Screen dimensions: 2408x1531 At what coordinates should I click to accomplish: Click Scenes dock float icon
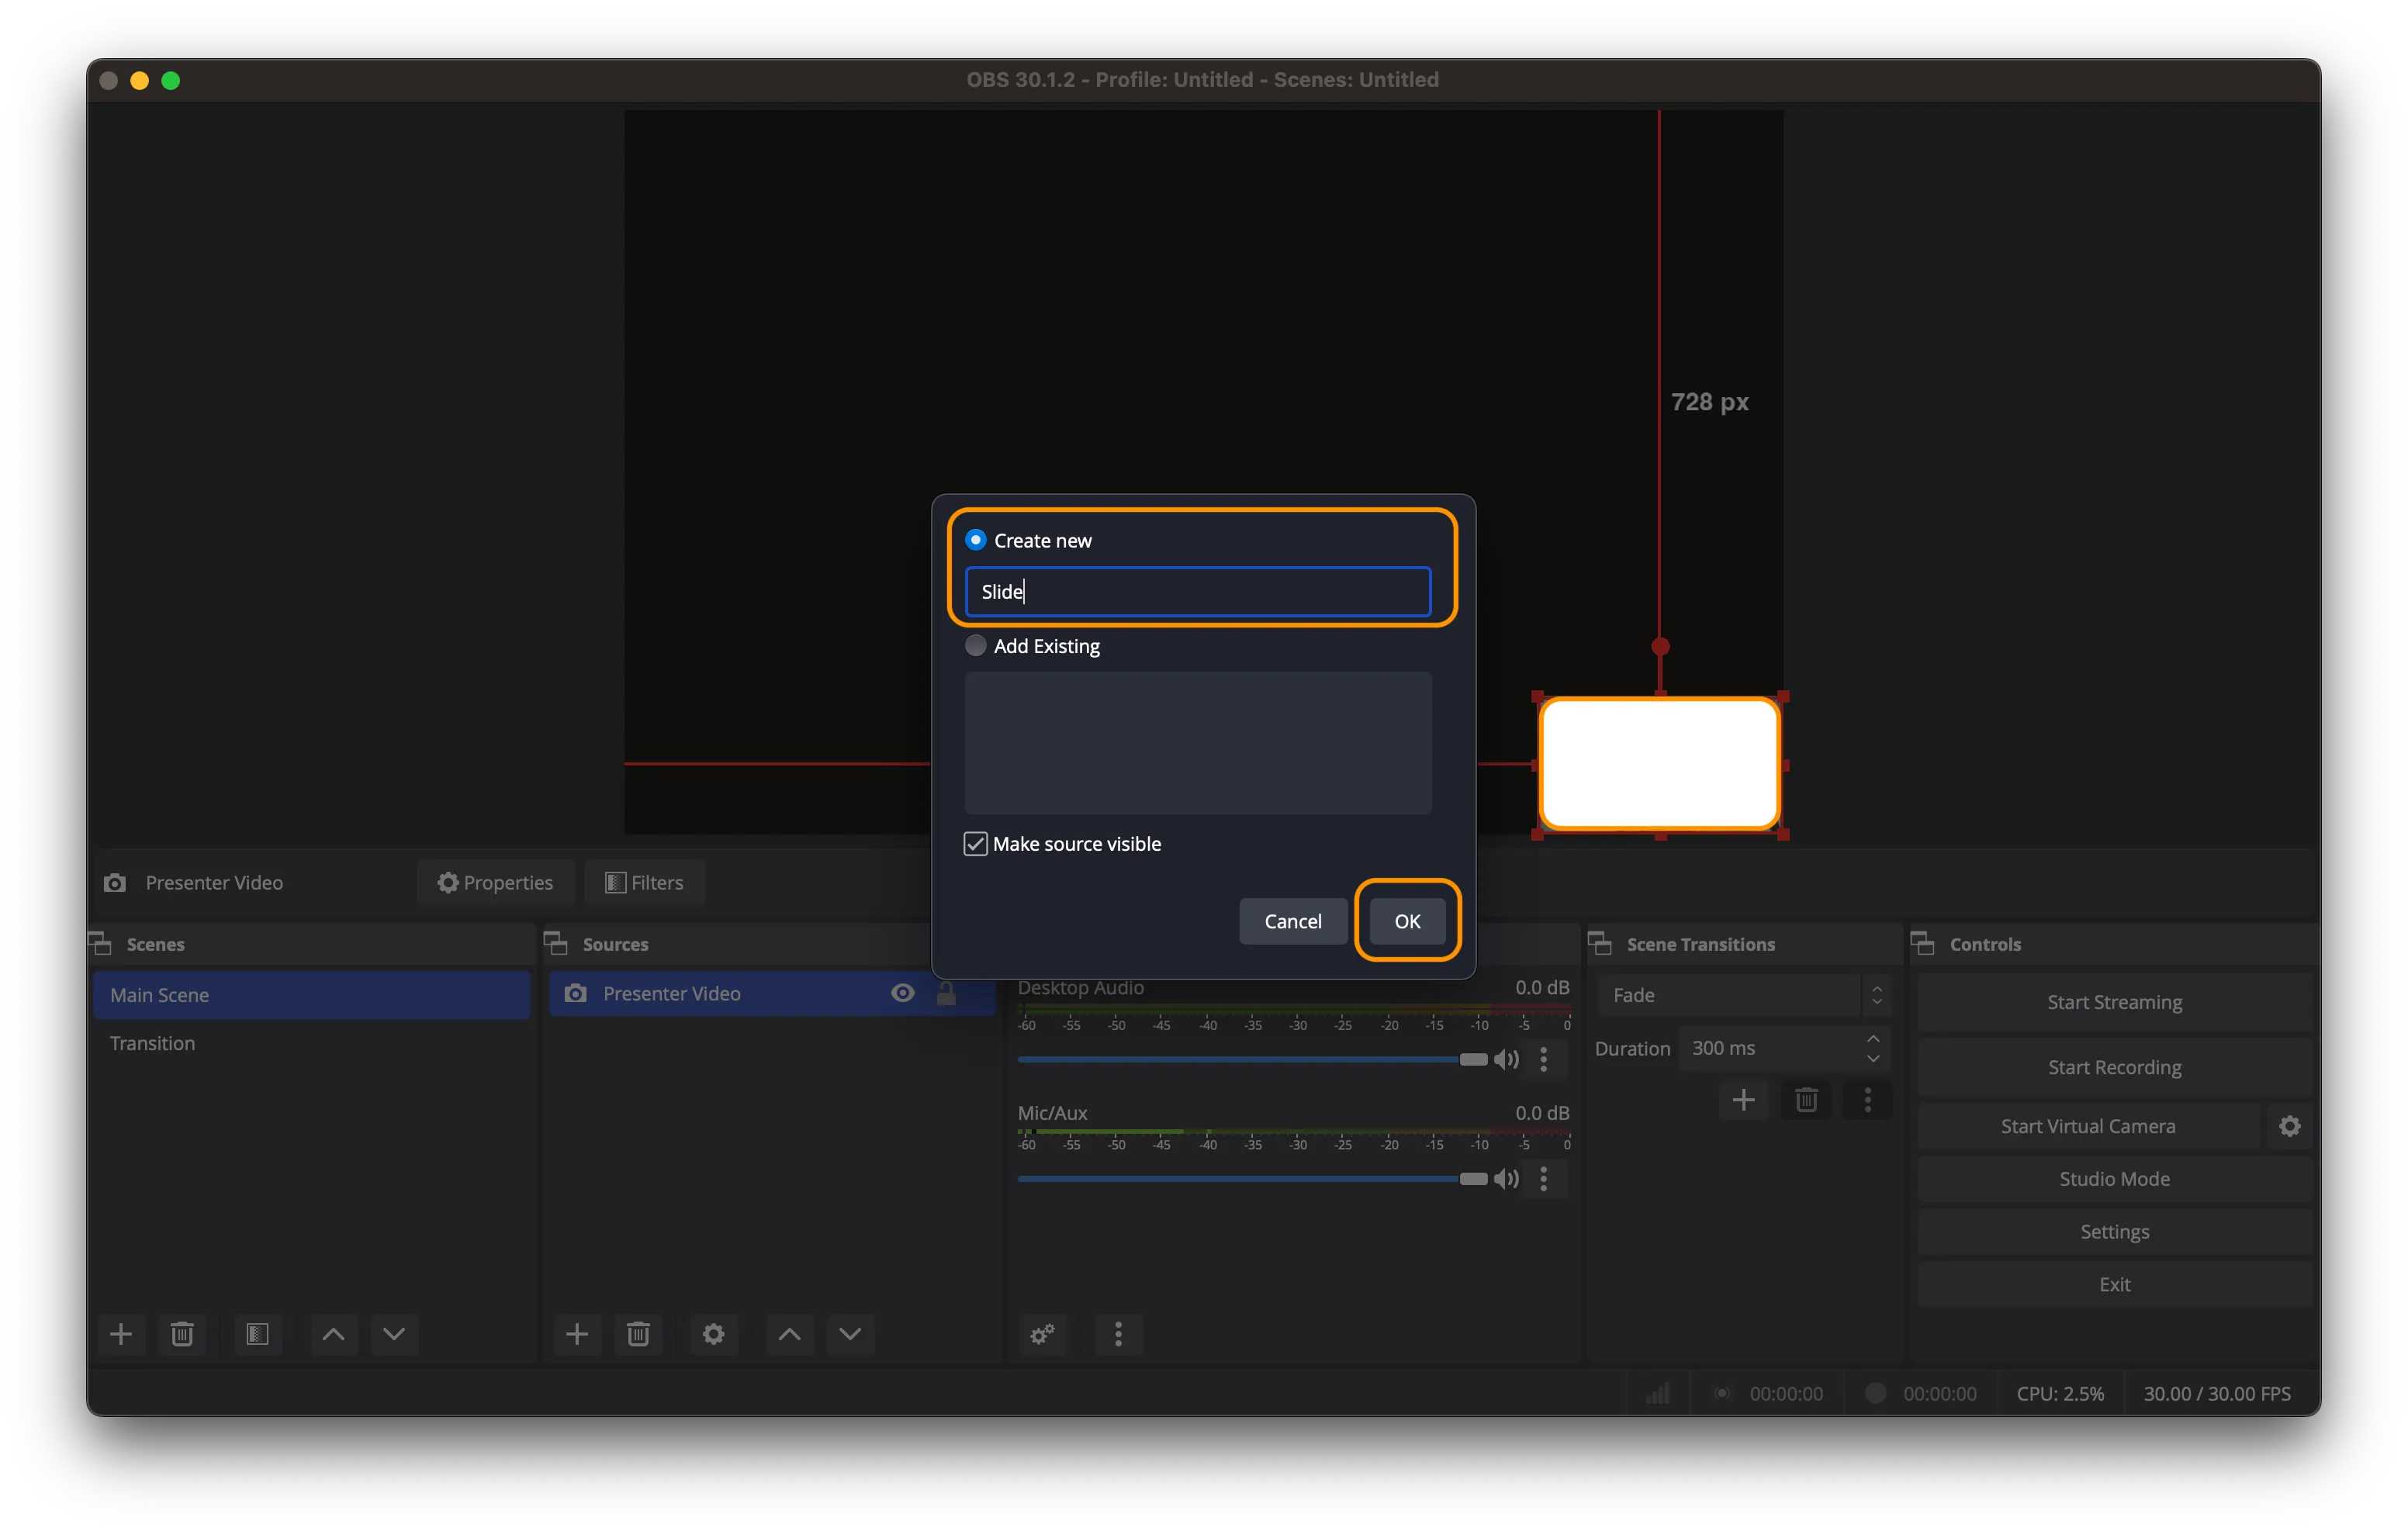pyautogui.click(x=100, y=943)
